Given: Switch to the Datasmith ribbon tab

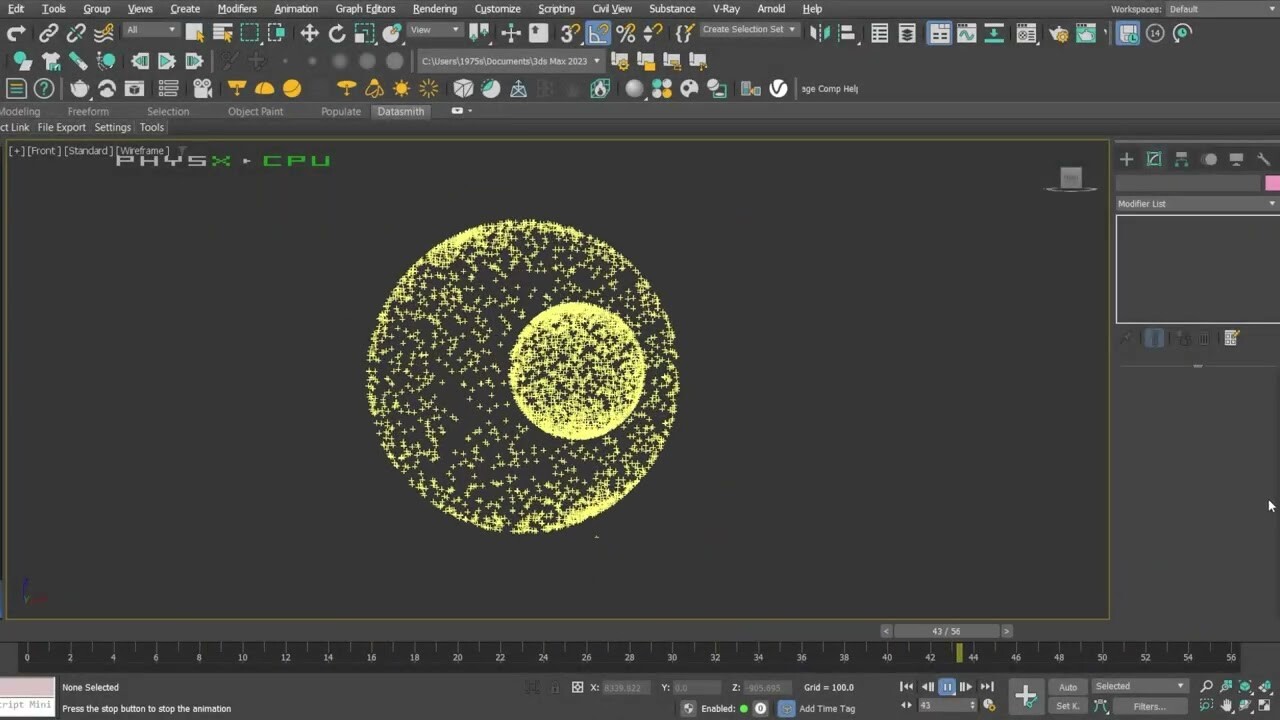Looking at the screenshot, I should 400,111.
